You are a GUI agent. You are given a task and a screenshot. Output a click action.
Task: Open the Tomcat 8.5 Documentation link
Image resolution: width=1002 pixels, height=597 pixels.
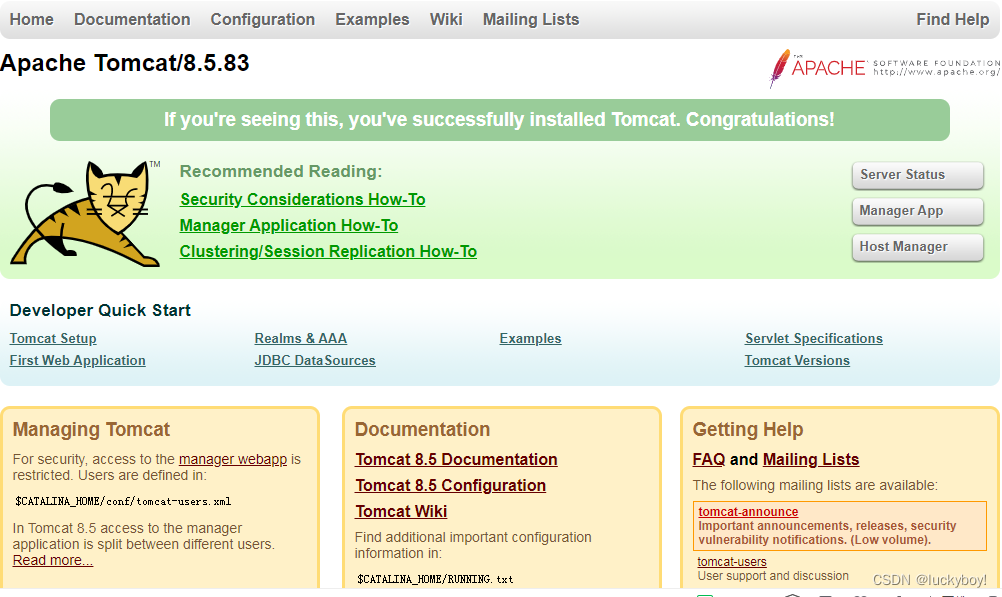pos(456,460)
